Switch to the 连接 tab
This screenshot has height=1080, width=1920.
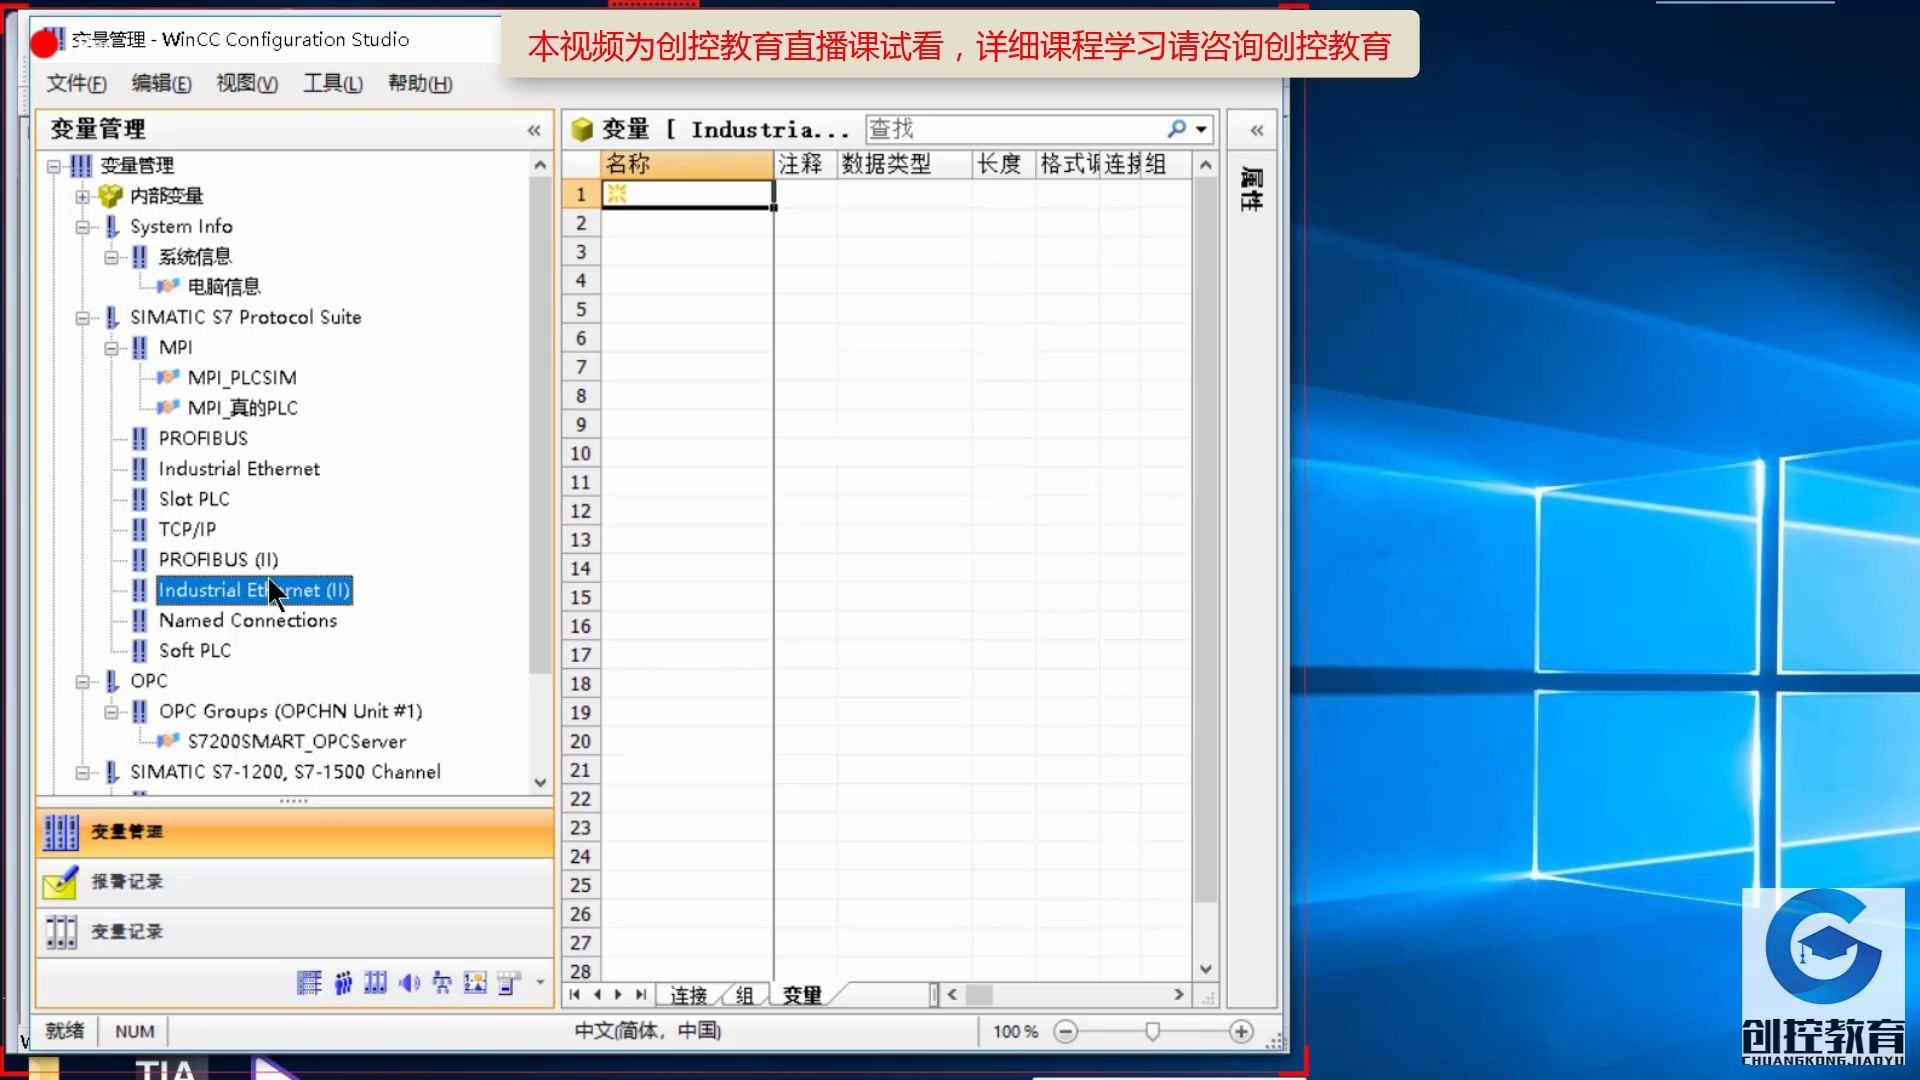[x=687, y=995]
